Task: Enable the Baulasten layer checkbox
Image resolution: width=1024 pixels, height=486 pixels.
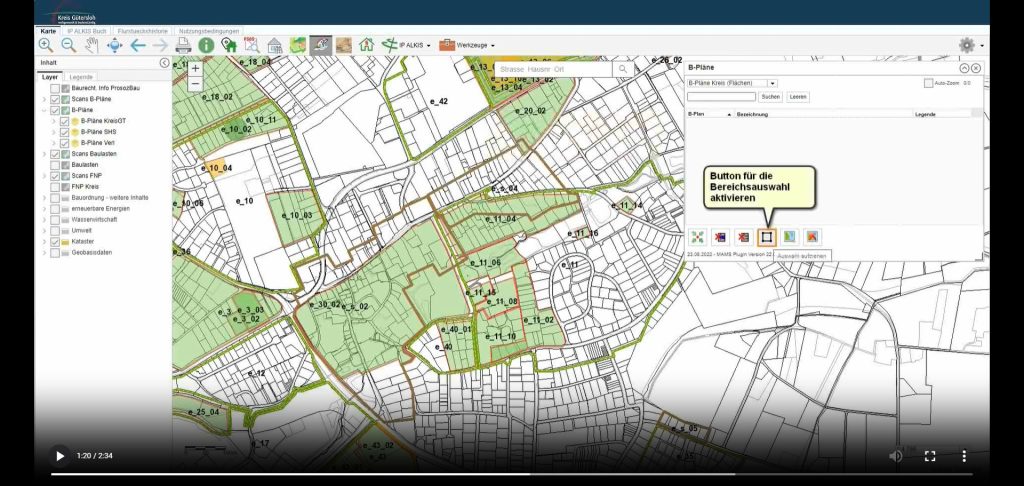Action: click(x=56, y=165)
